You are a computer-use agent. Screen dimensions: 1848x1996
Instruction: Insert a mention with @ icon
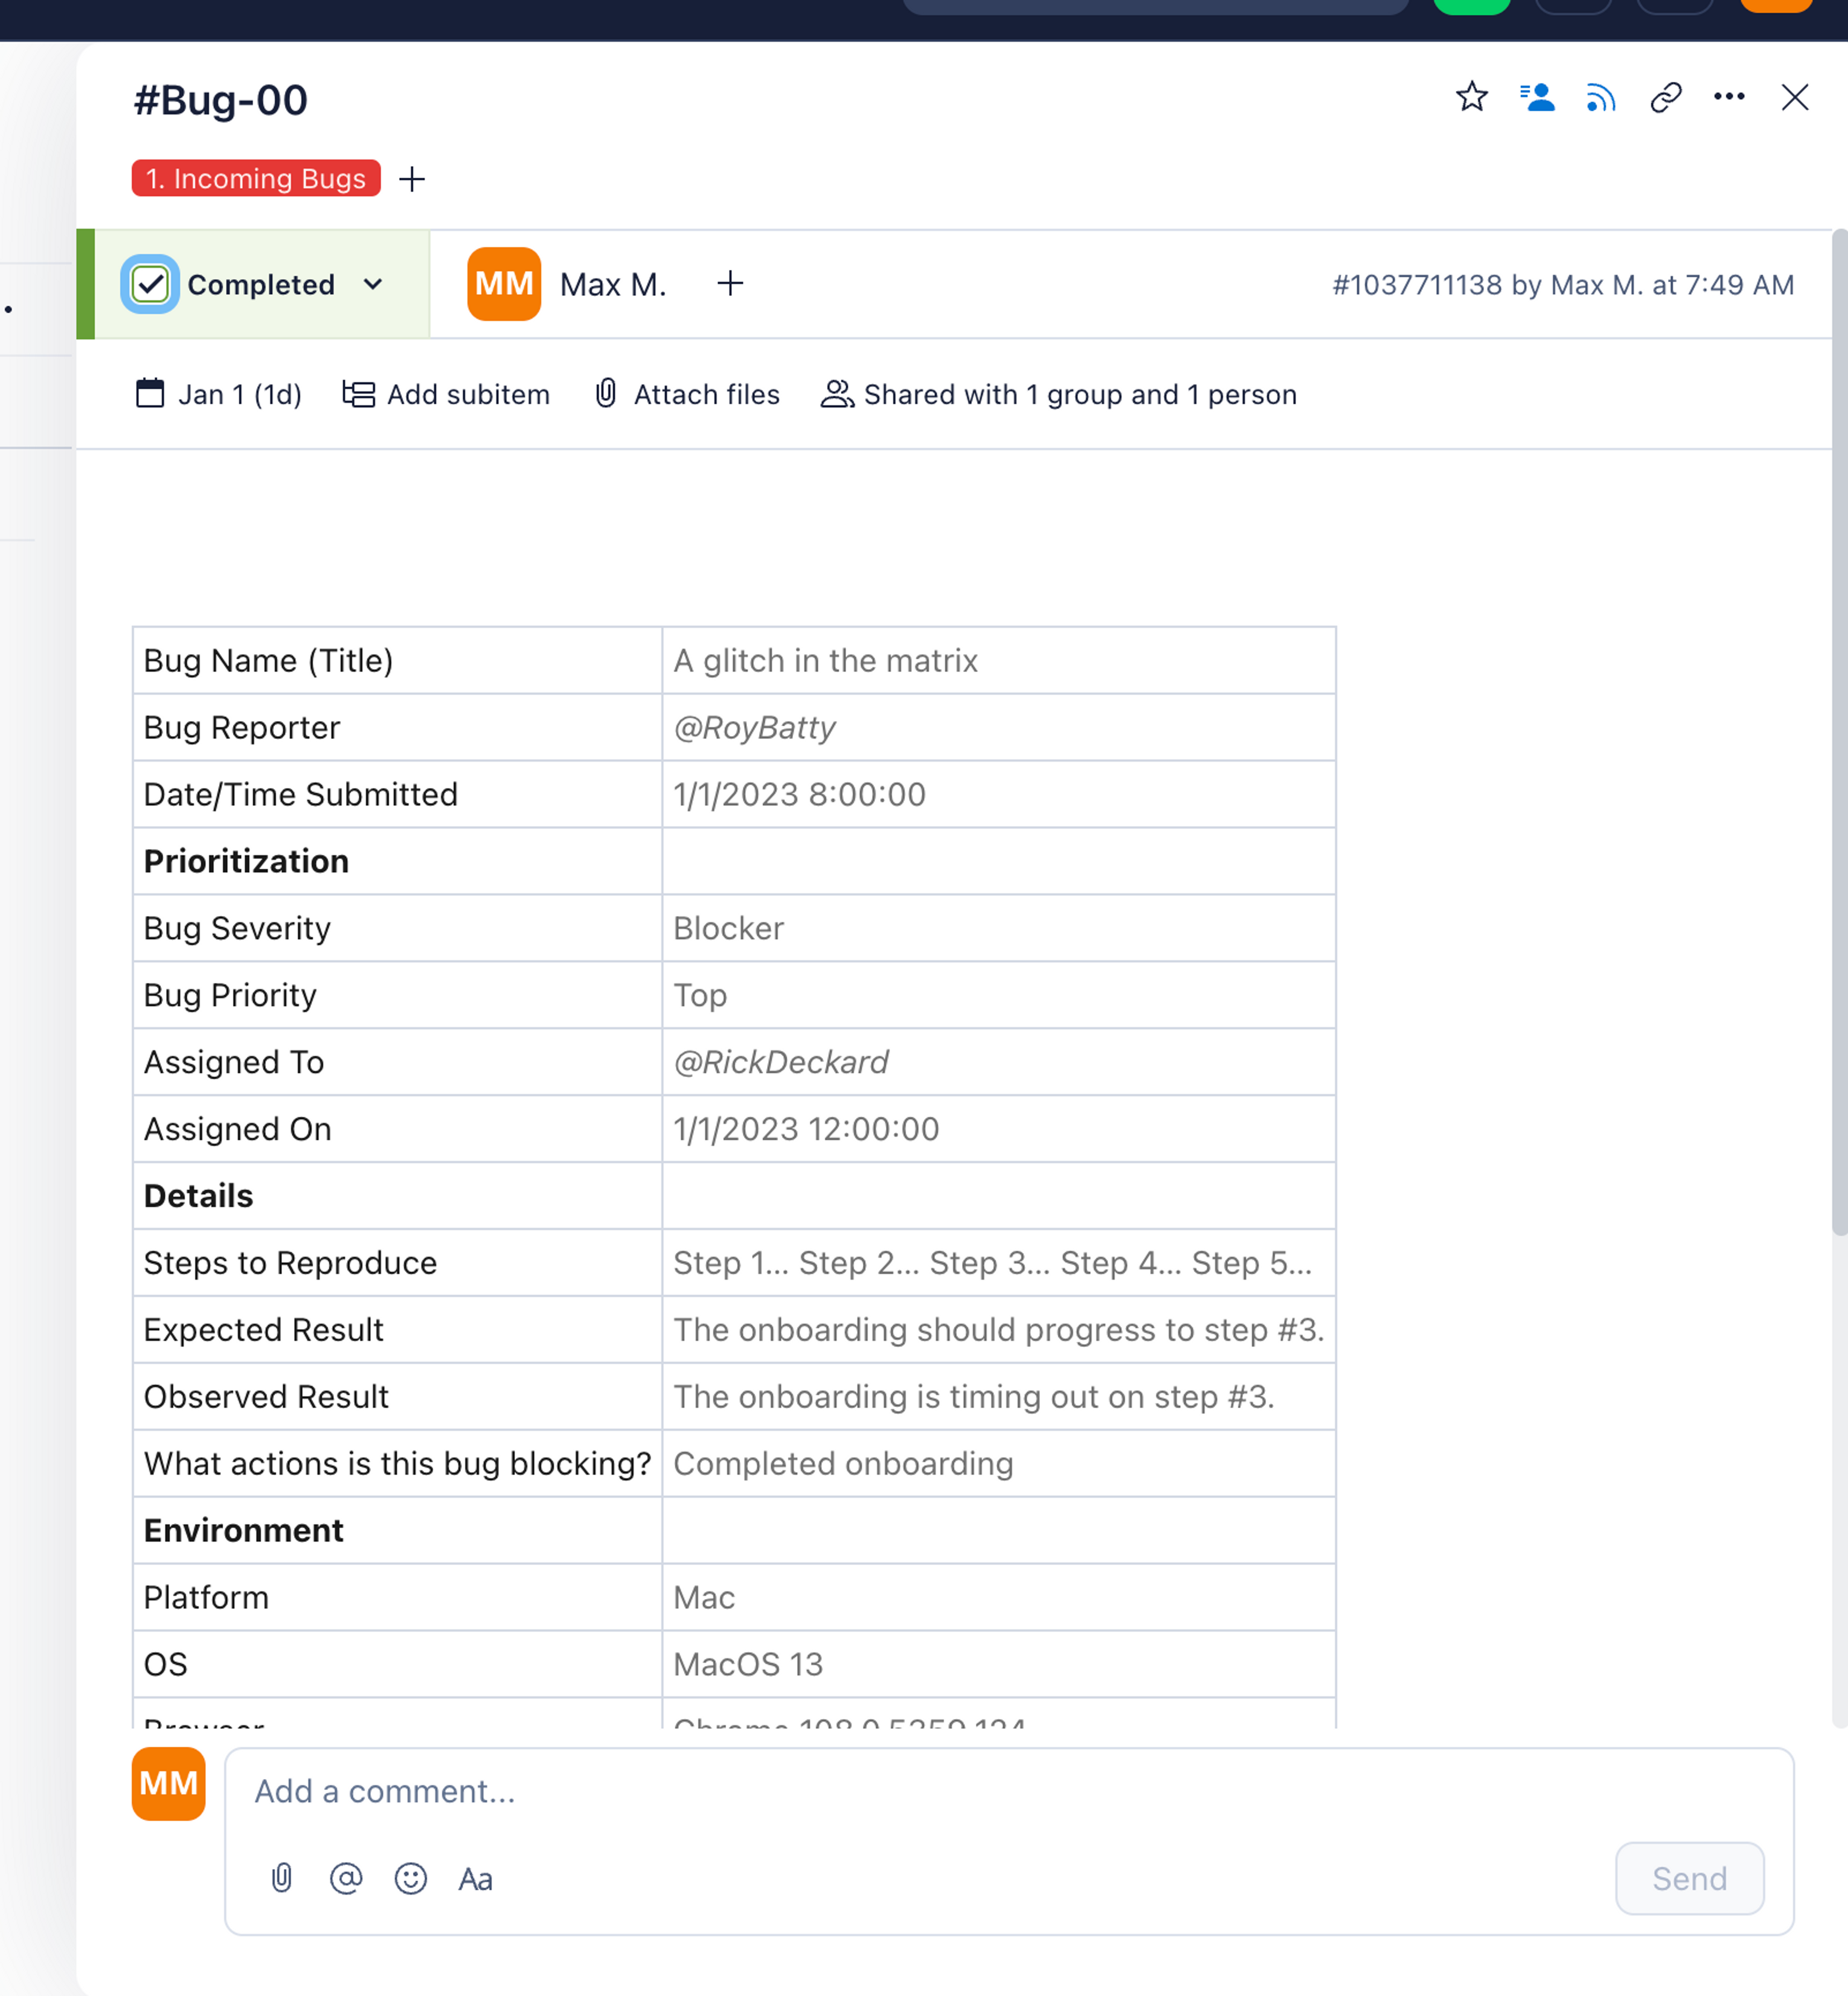[346, 1878]
